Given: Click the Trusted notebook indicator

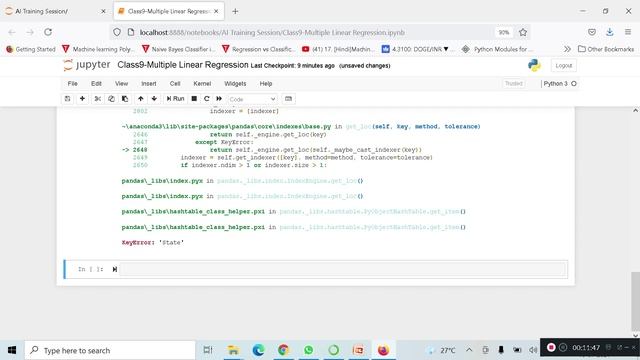Looking at the screenshot, I should [513, 84].
